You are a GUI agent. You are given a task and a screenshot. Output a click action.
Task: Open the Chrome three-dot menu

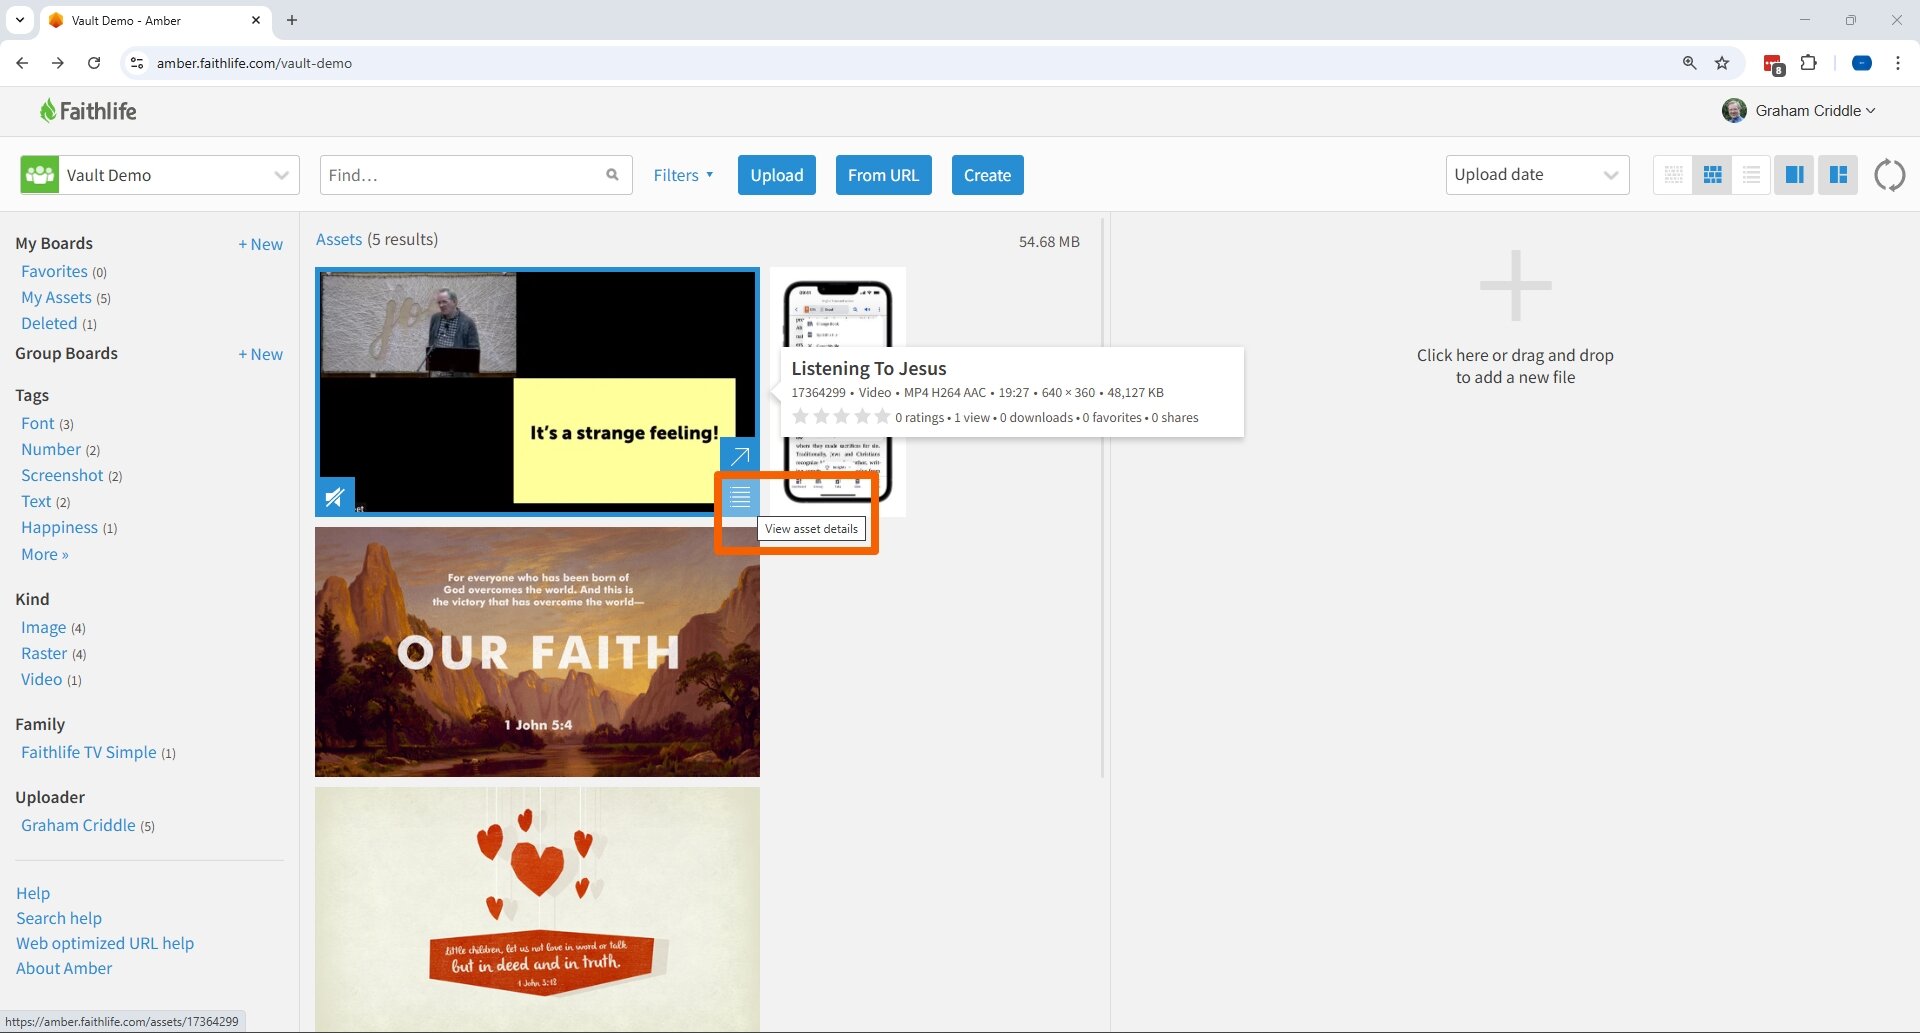pyautogui.click(x=1897, y=63)
